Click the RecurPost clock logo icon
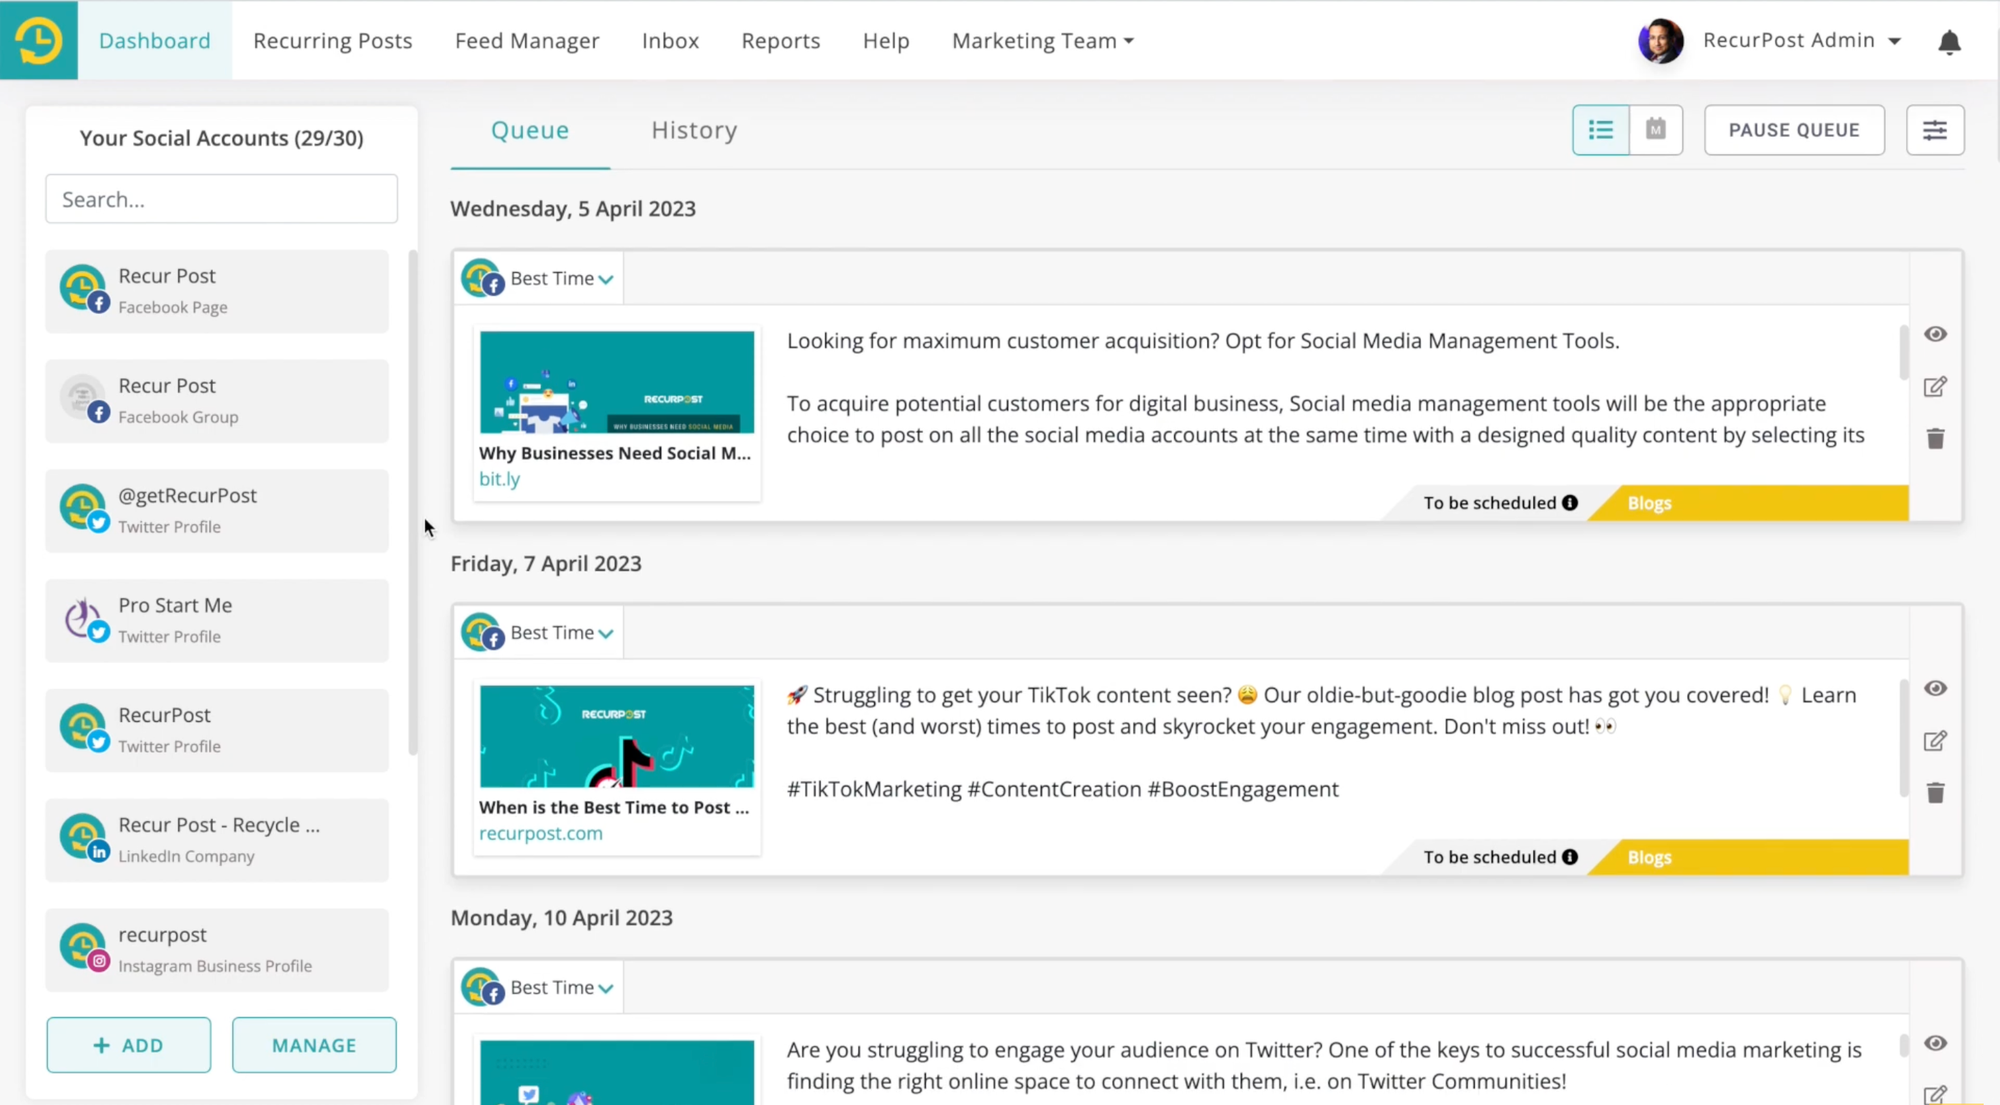Screen dimensions: 2000x1105 click(38, 40)
